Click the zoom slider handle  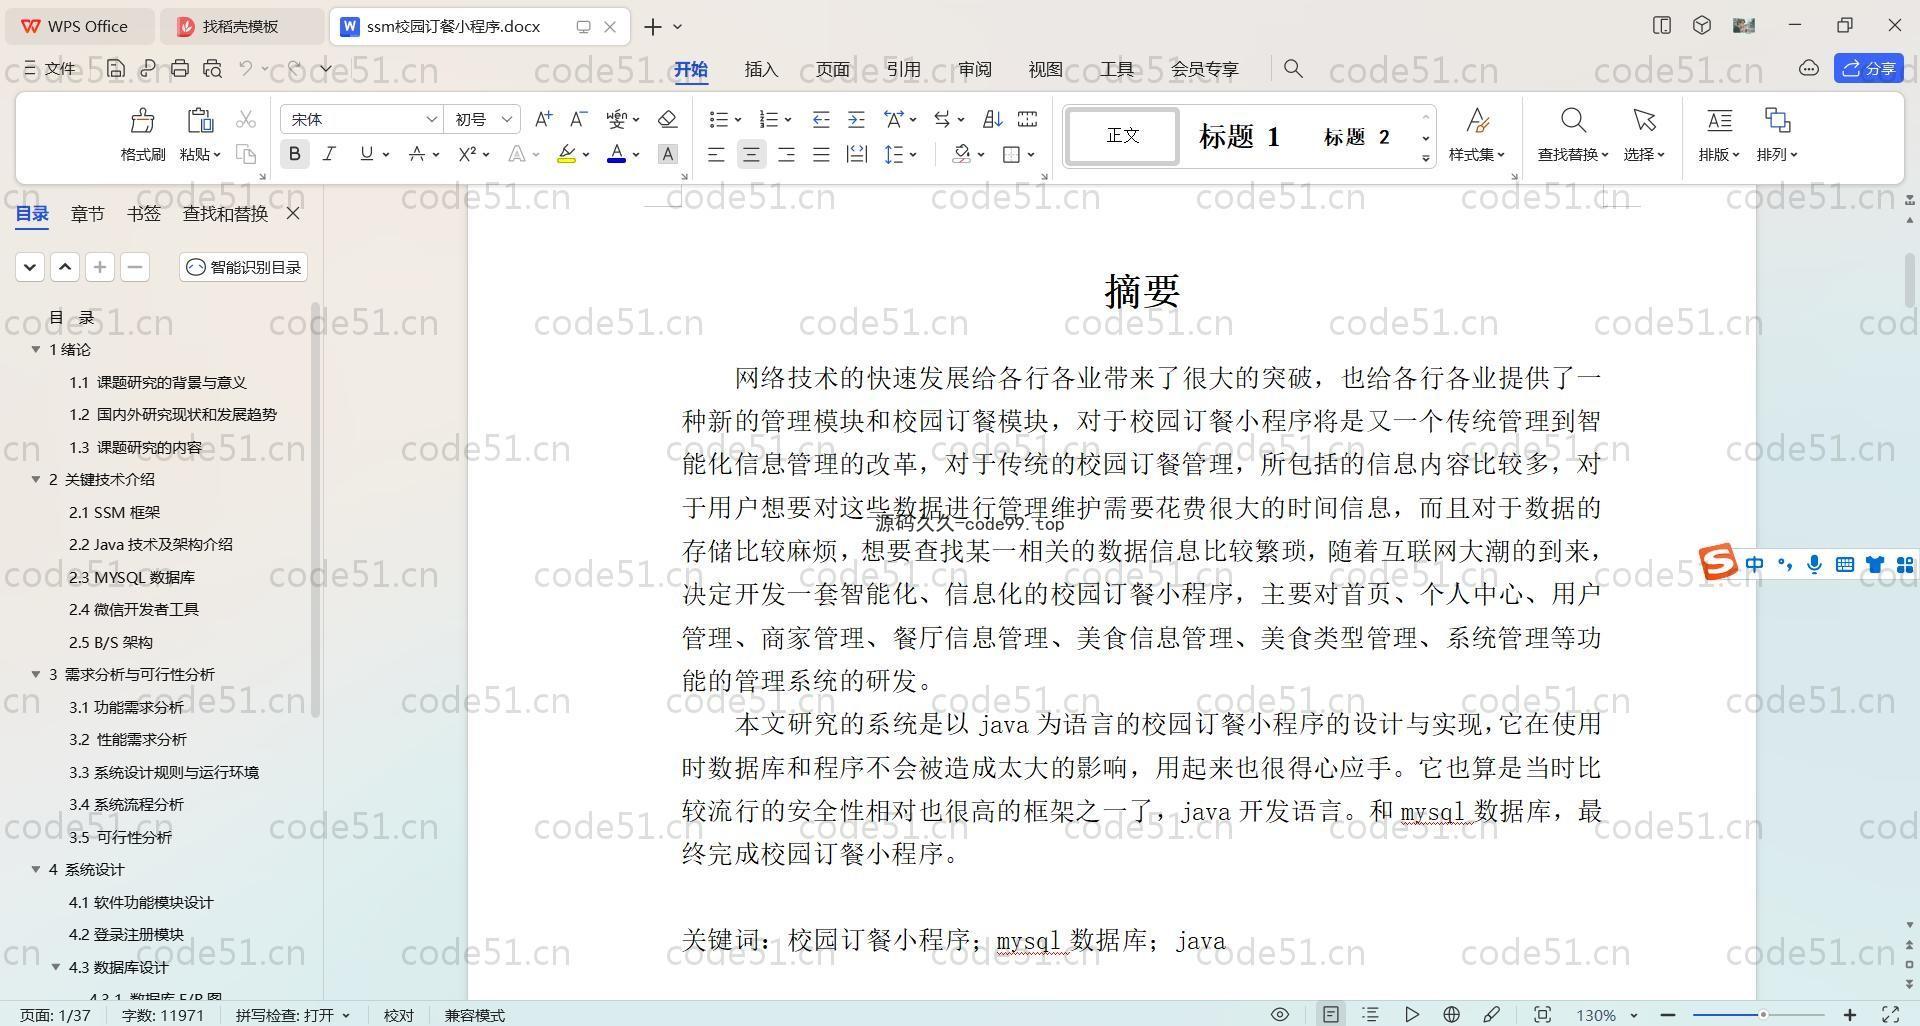(x=1763, y=1014)
